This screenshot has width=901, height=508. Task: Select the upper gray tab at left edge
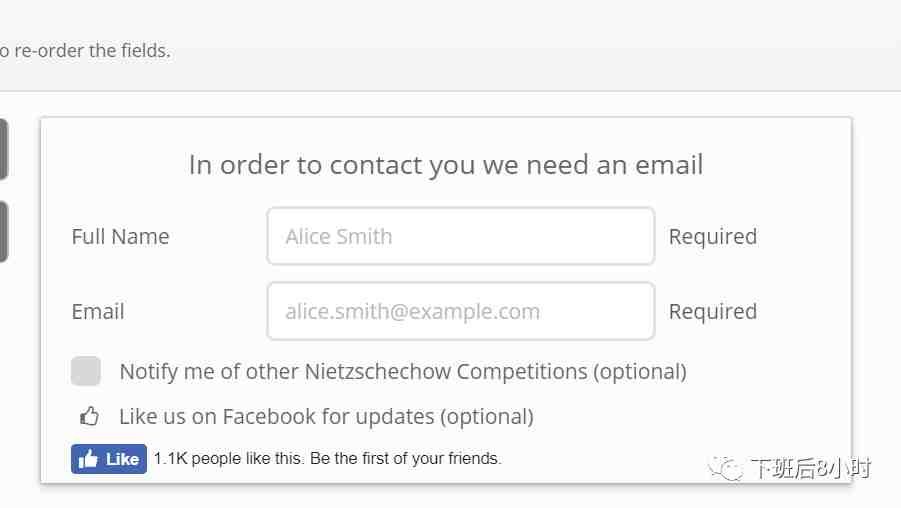coord(3,149)
